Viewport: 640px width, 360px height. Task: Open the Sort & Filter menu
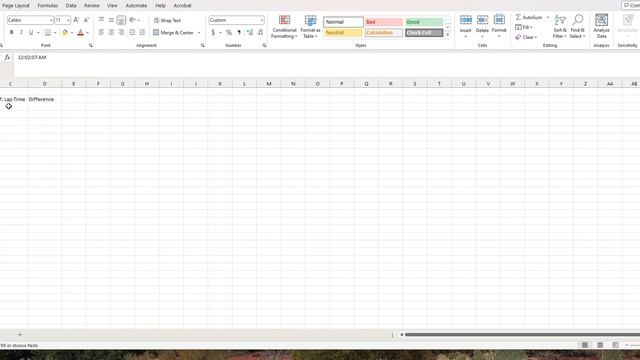(560, 27)
